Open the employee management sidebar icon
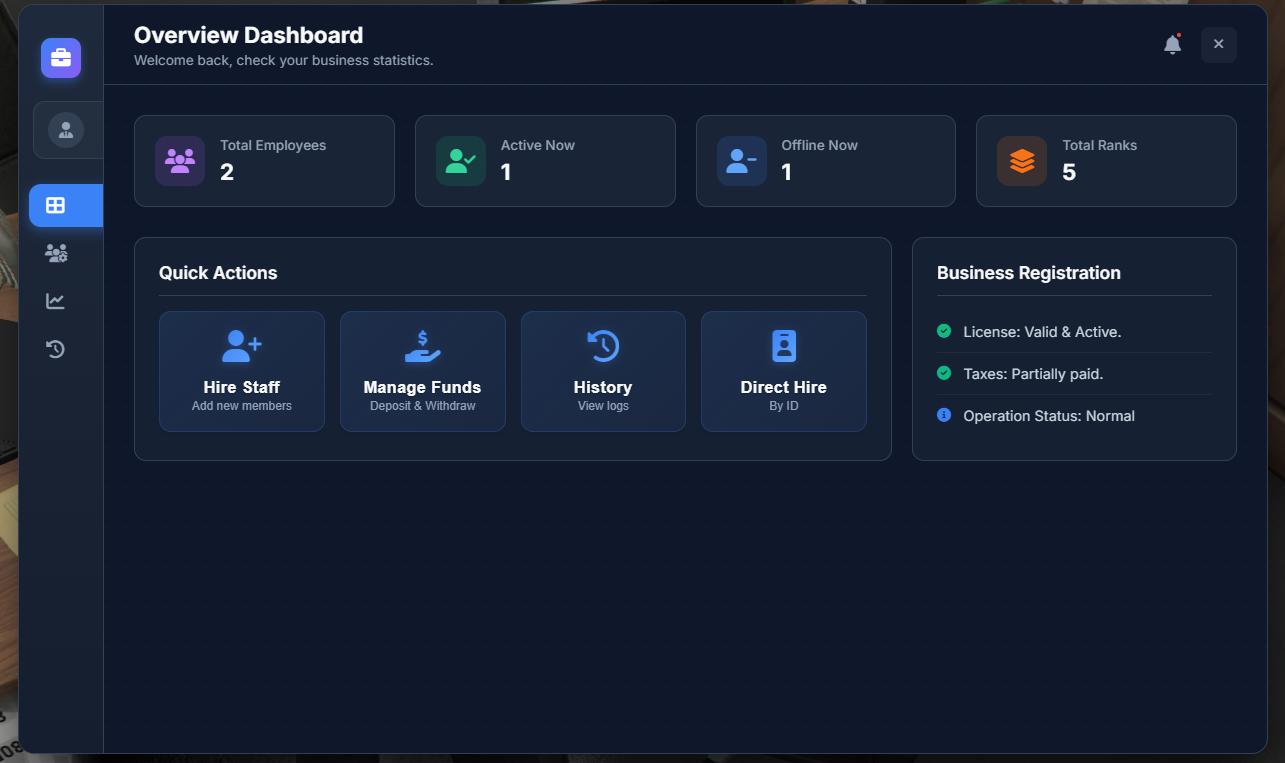This screenshot has width=1285, height=763. [x=56, y=253]
